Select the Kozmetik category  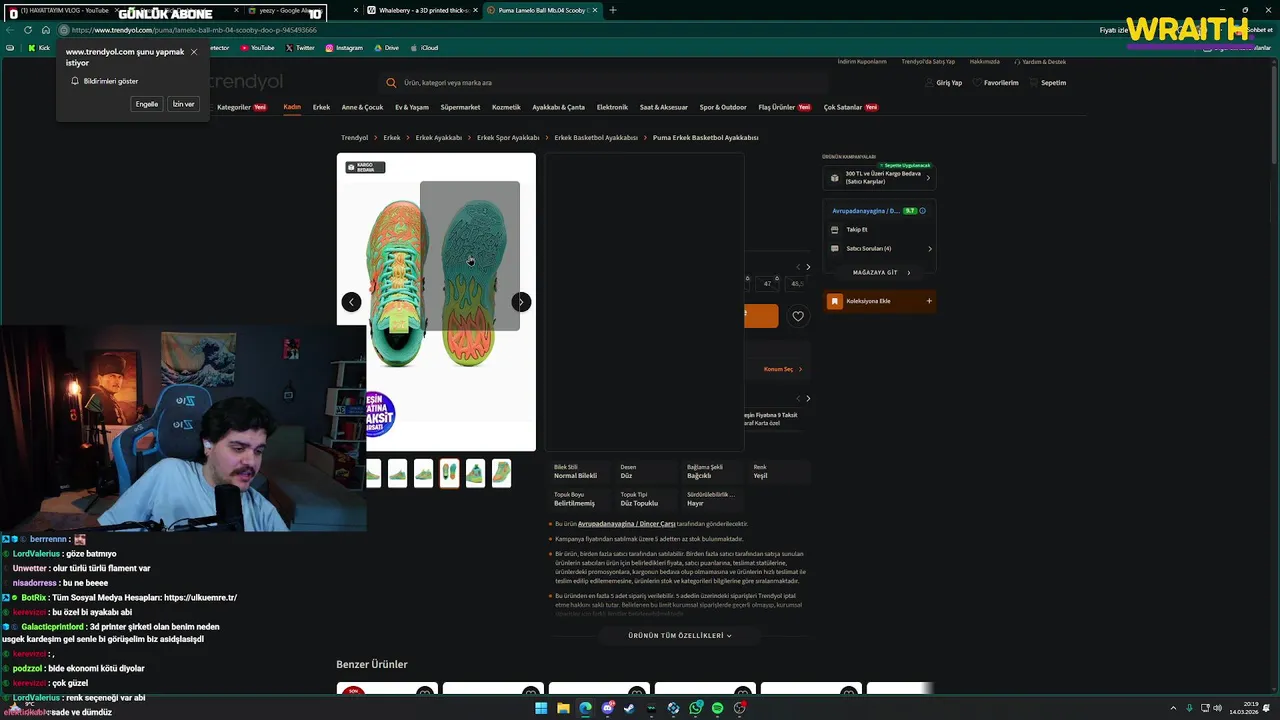pos(506,107)
